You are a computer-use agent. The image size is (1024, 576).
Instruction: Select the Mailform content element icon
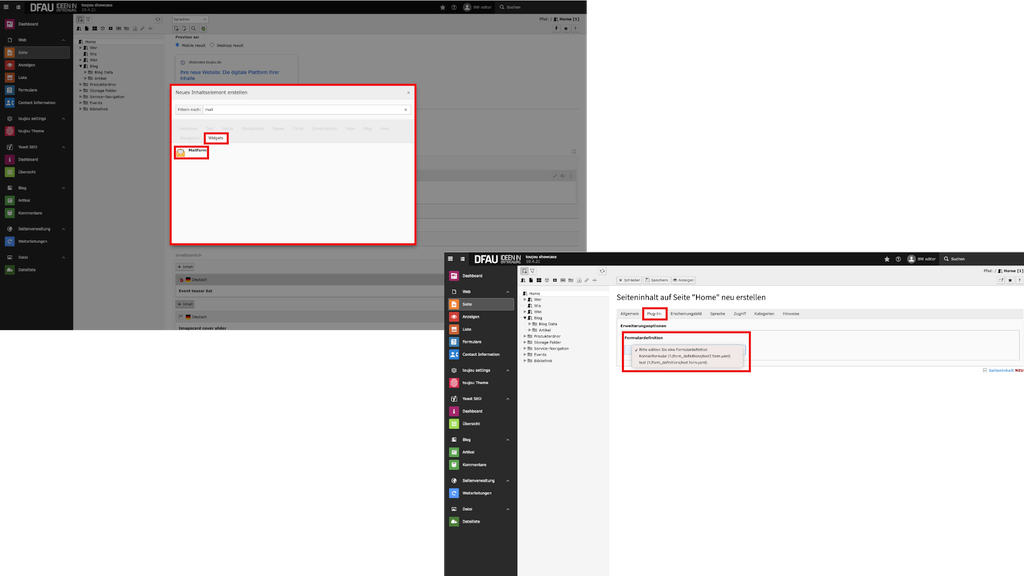point(181,152)
